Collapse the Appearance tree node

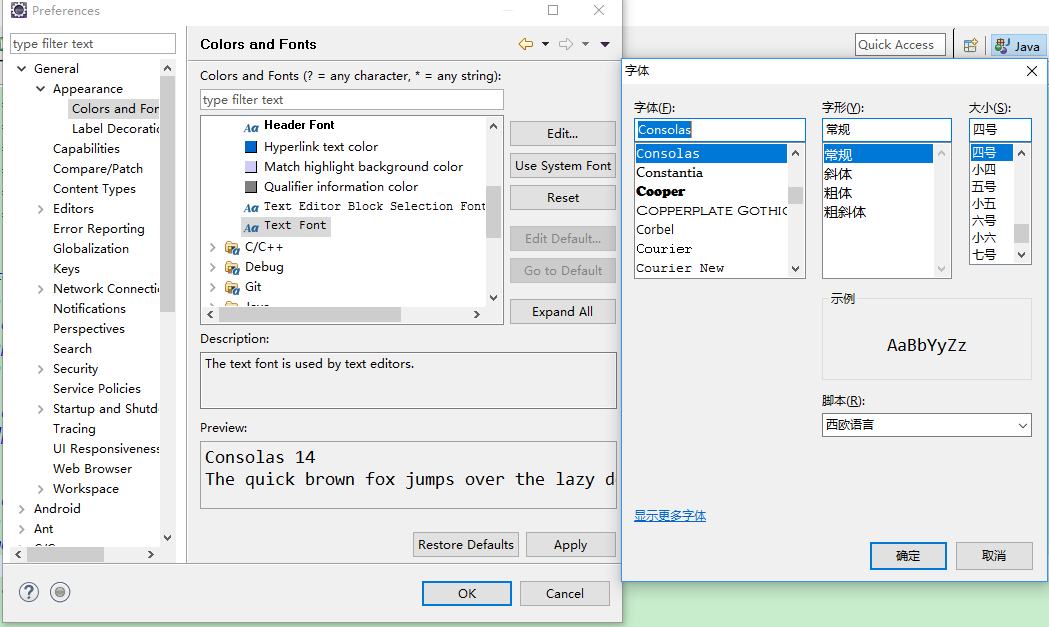click(40, 88)
